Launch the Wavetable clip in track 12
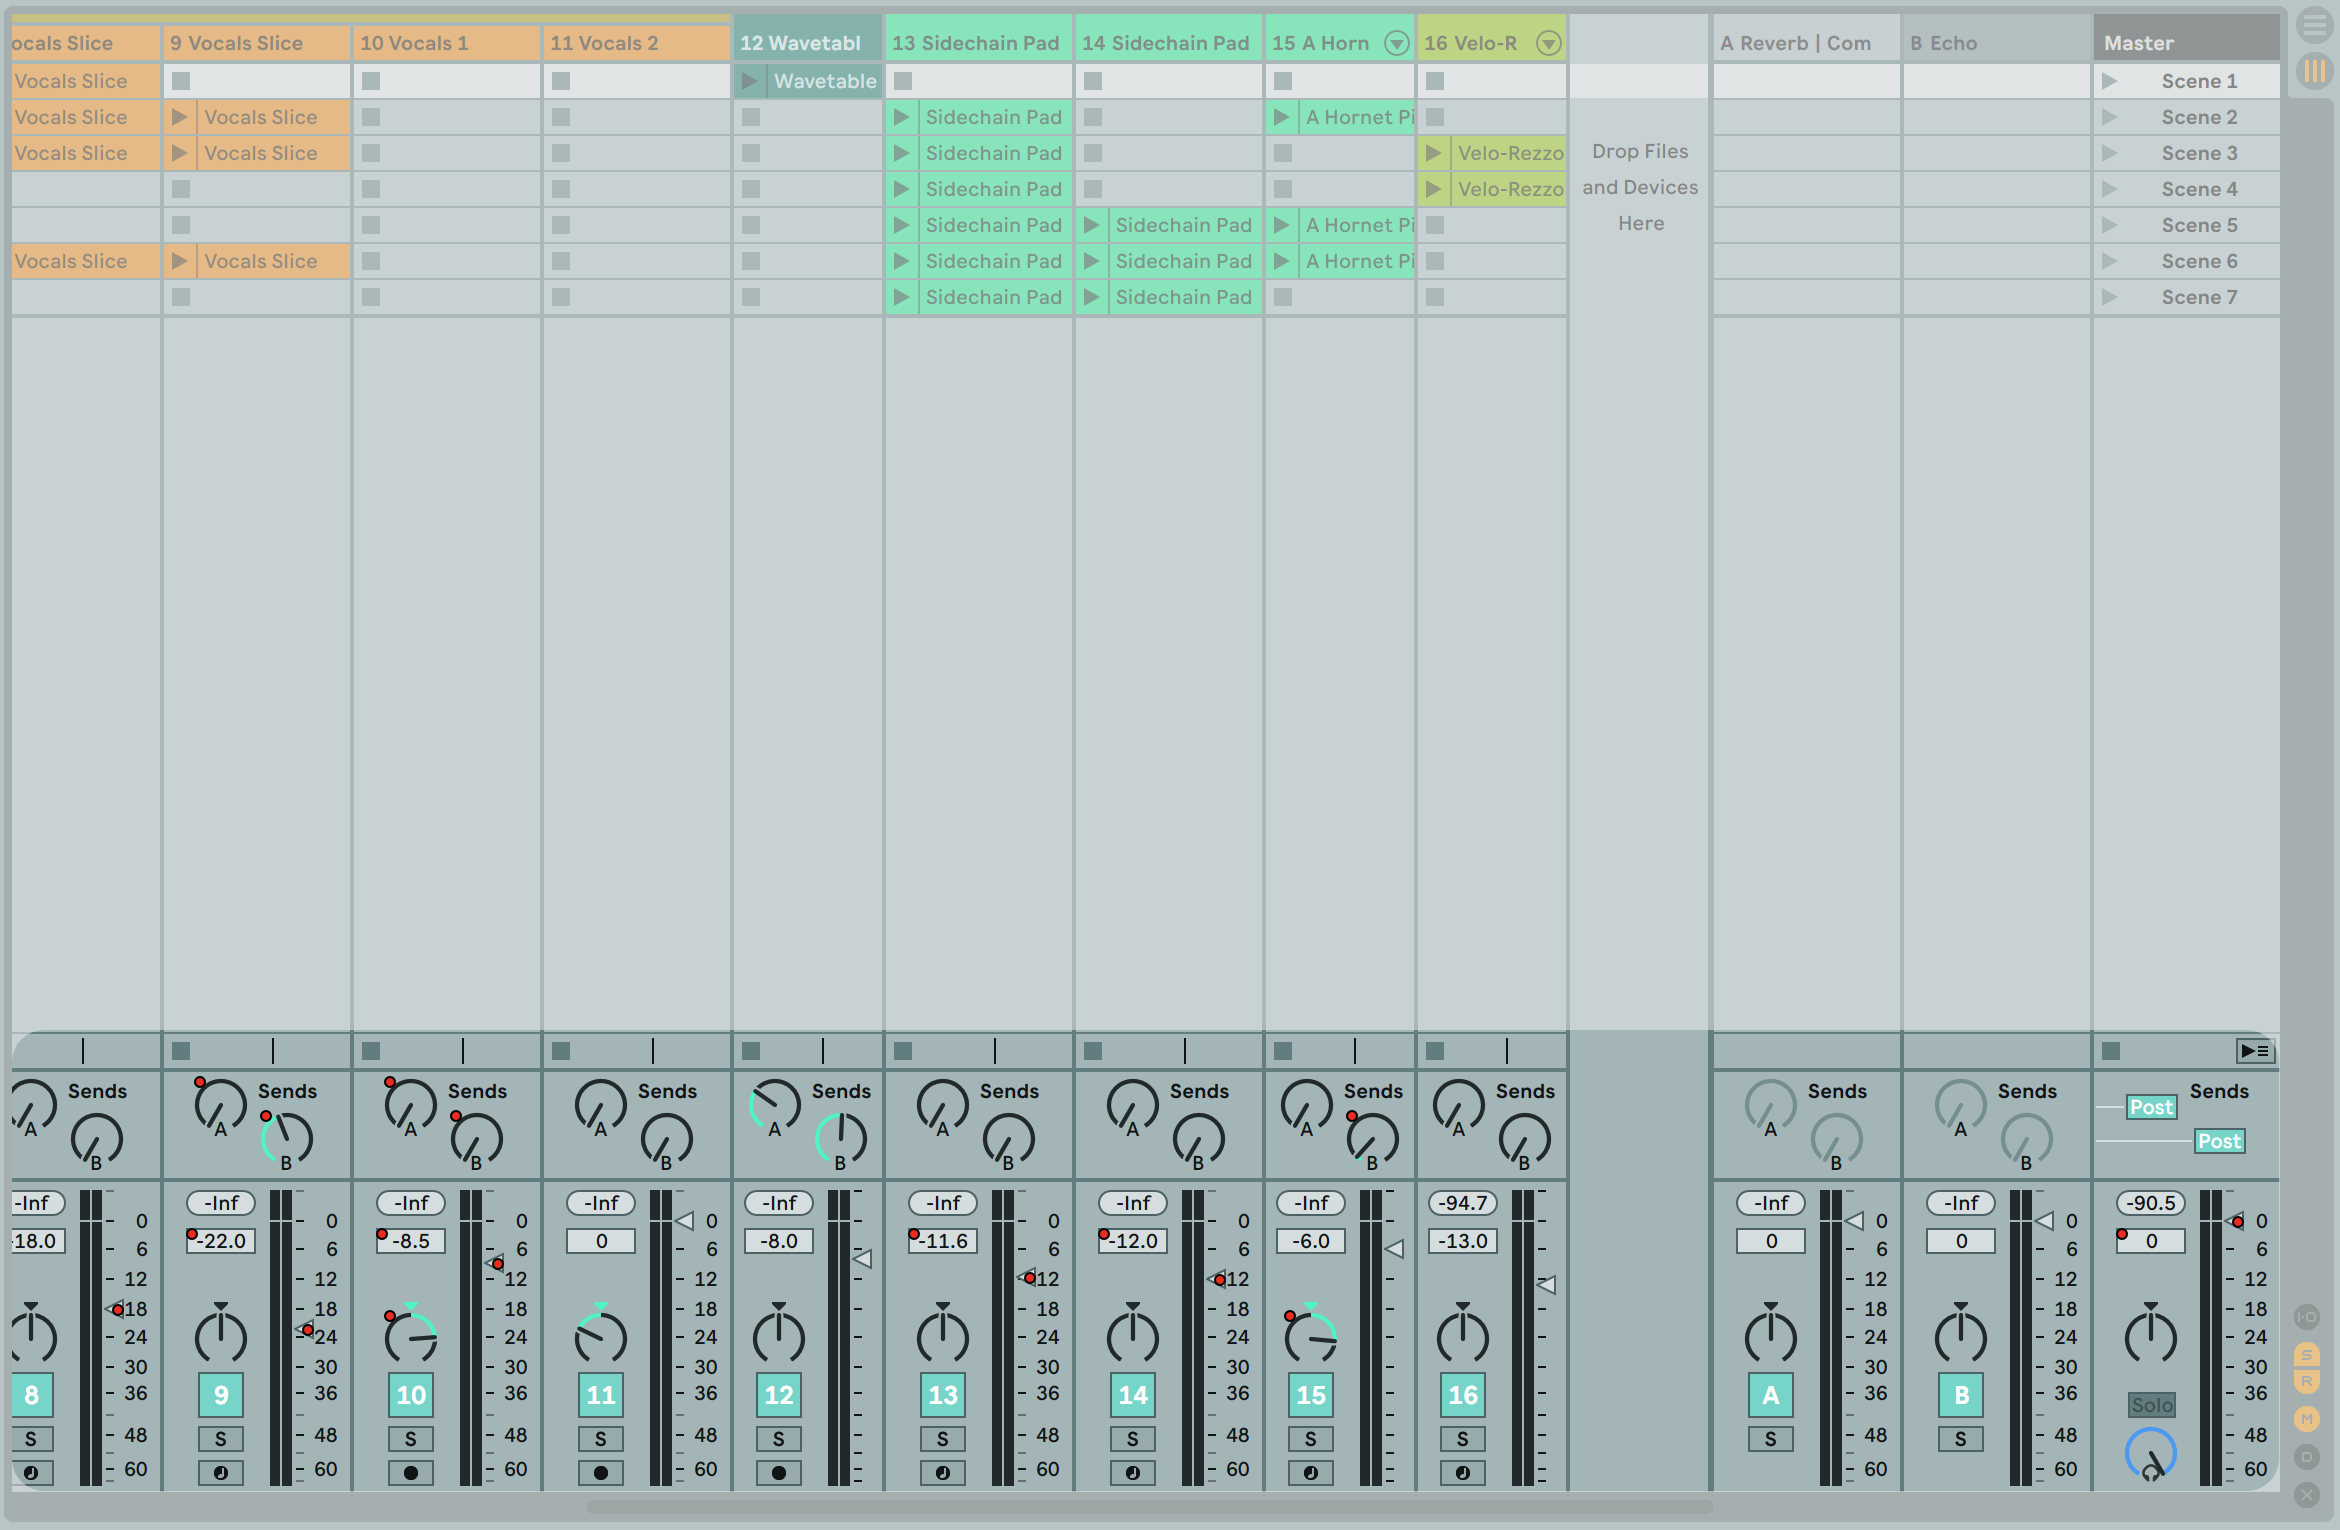 click(749, 81)
